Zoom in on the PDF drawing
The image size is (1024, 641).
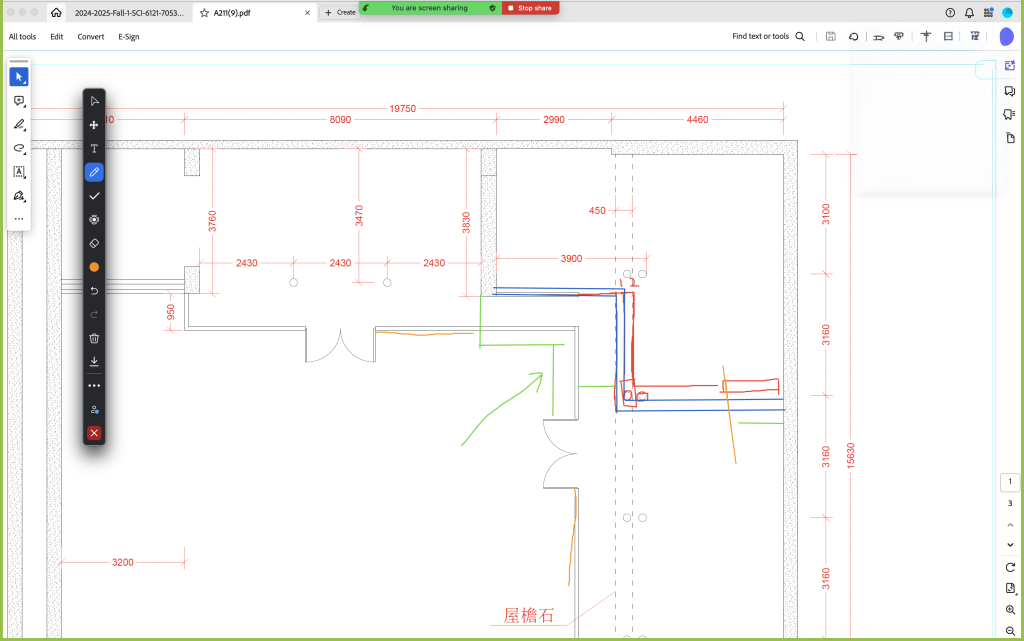click(1010, 609)
